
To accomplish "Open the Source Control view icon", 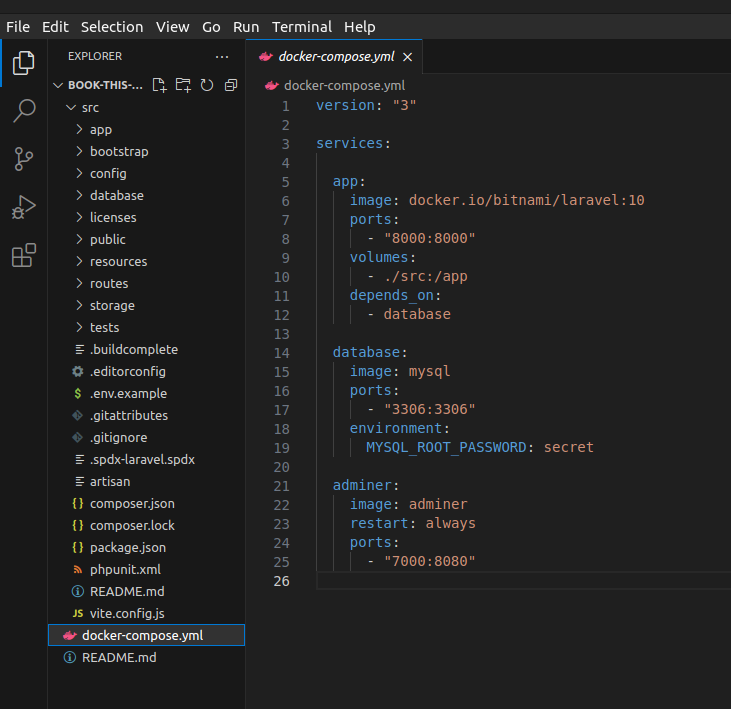I will pos(23,159).
